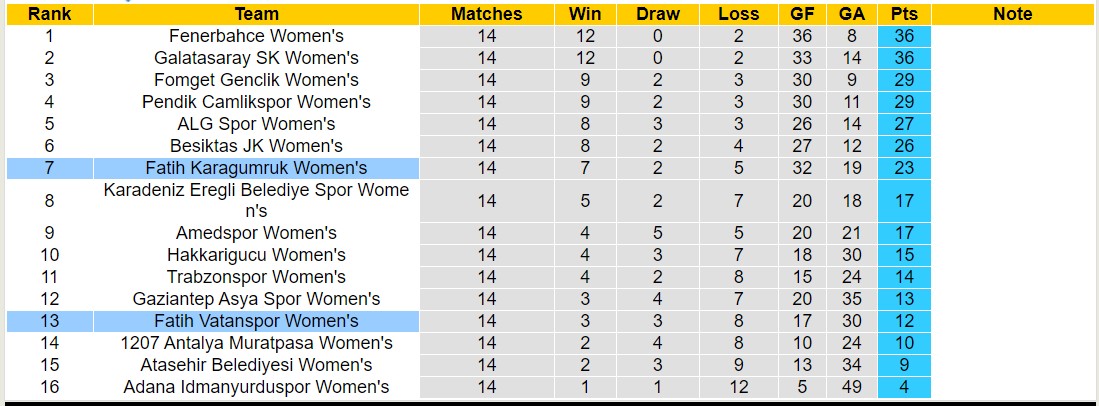Open Fenerbahce Women's team link
Image resolution: width=1099 pixels, height=406 pixels.
(x=256, y=36)
